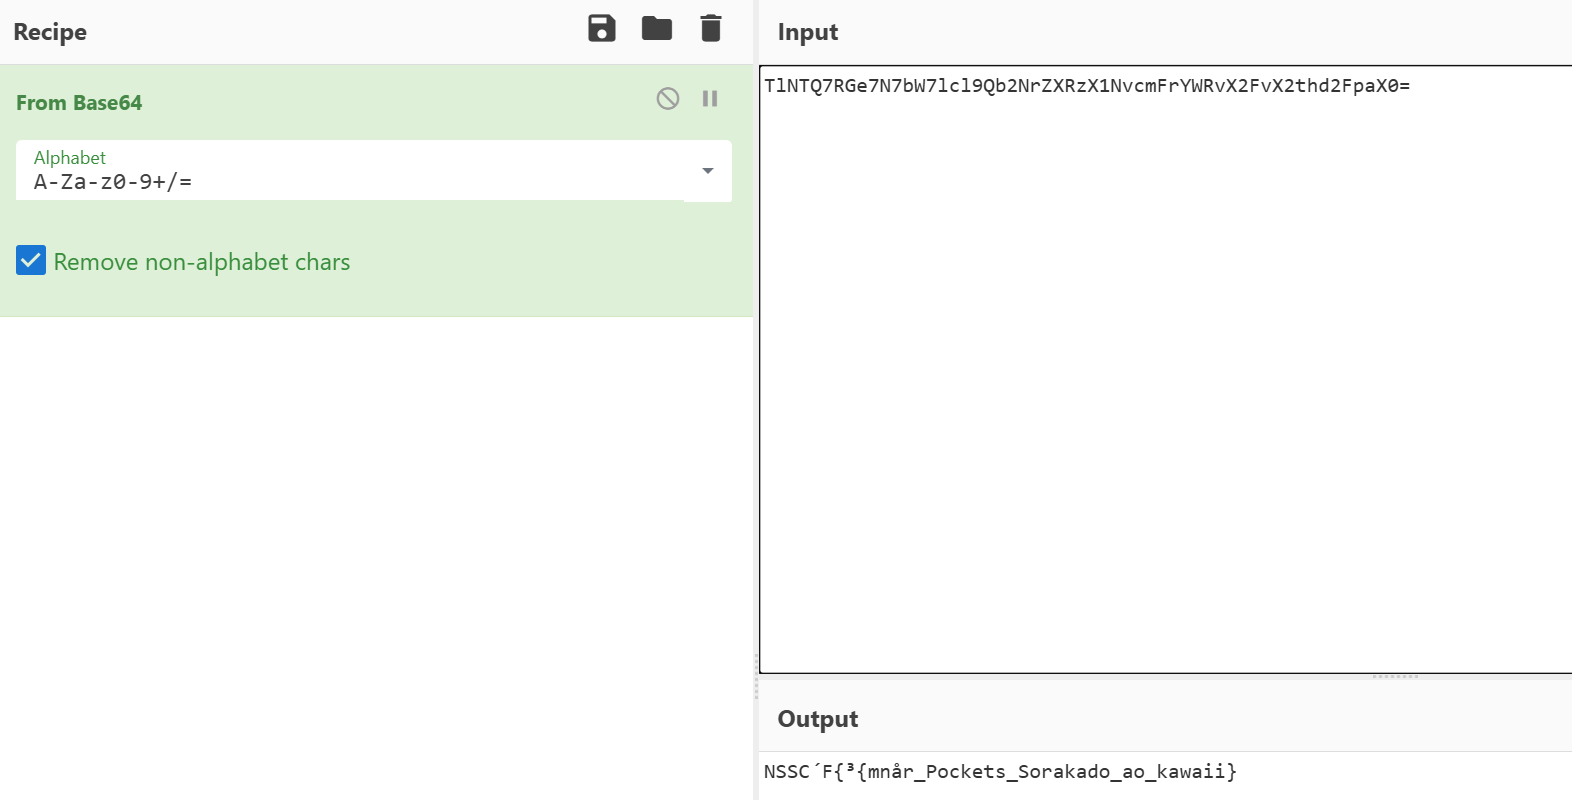1572x800 pixels.
Task: Click the Save recipe floppy disk icon
Action: (x=601, y=29)
